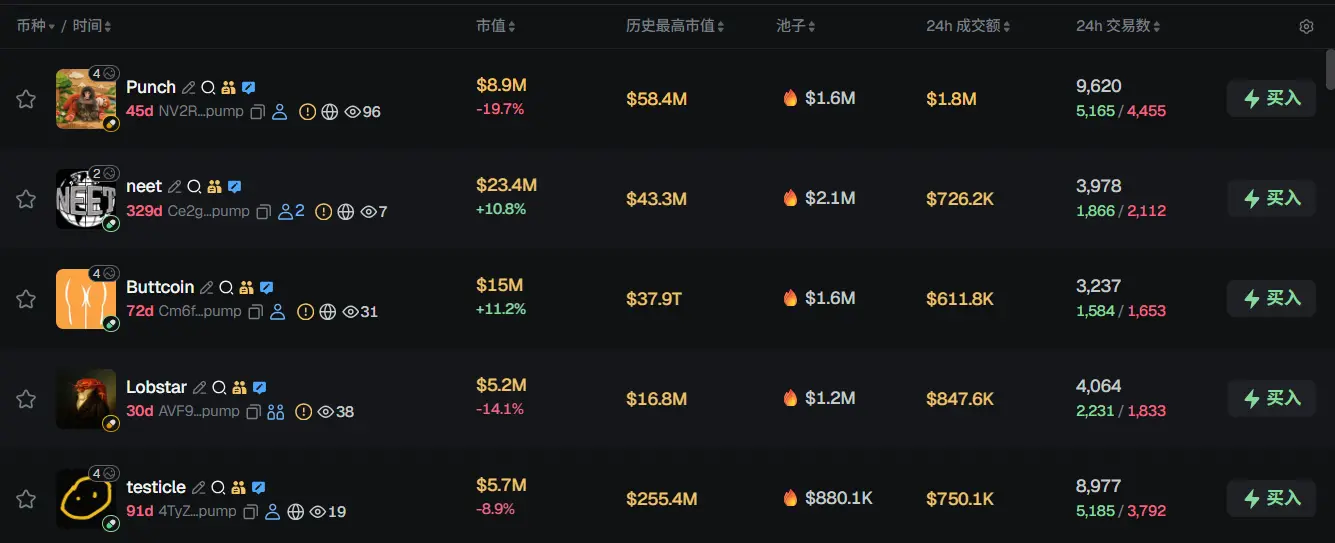Click 买入 button for Punch
1335x543 pixels.
(x=1271, y=98)
